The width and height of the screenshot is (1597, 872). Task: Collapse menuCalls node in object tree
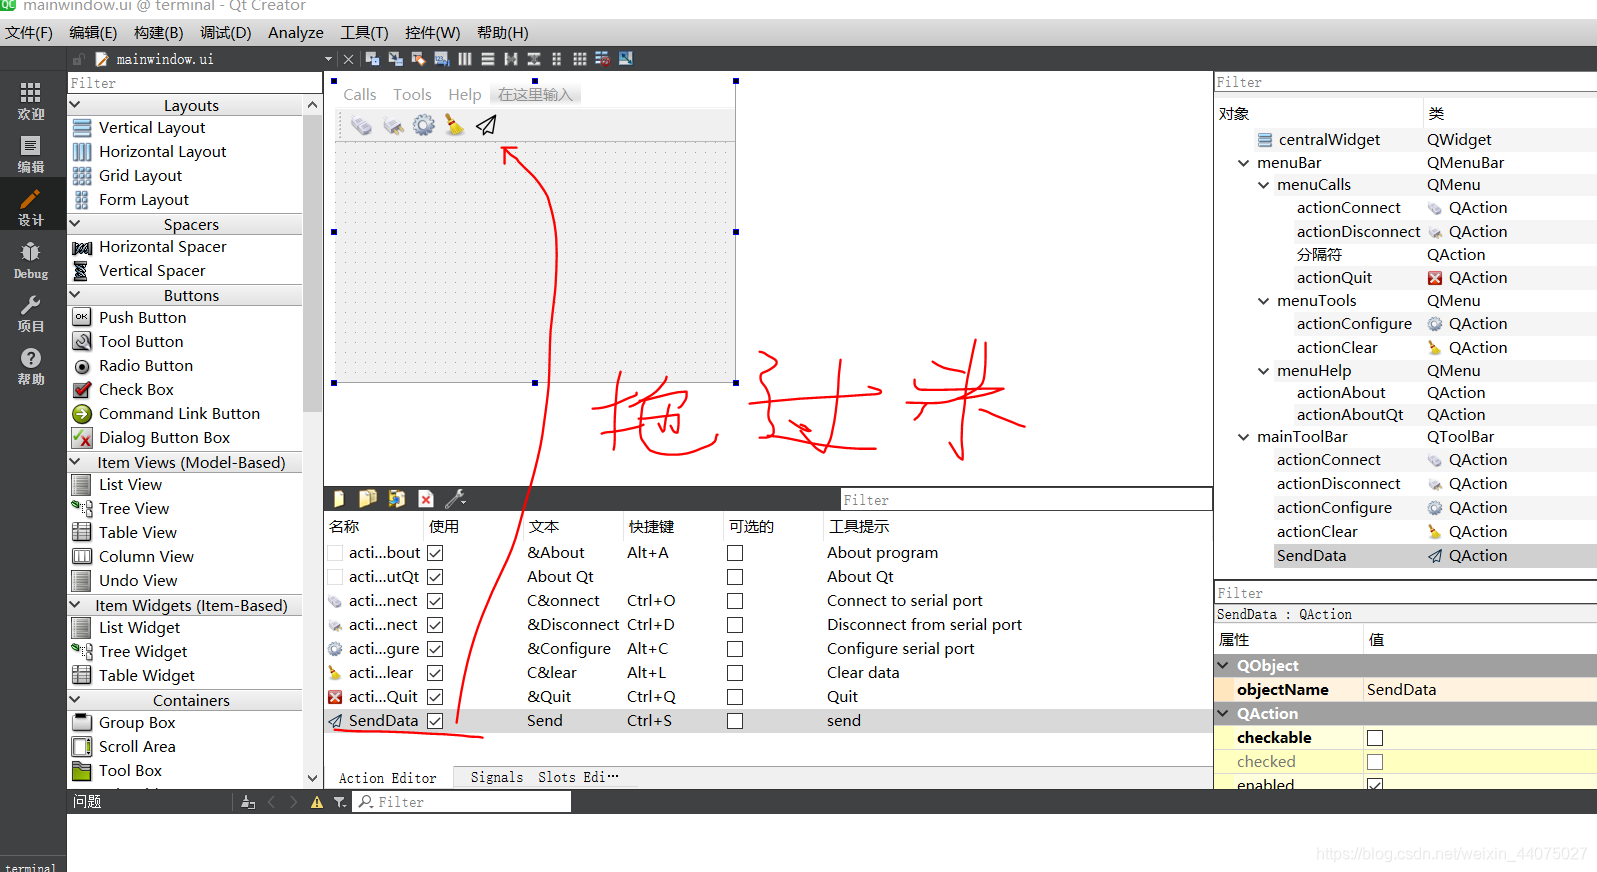[1263, 185]
